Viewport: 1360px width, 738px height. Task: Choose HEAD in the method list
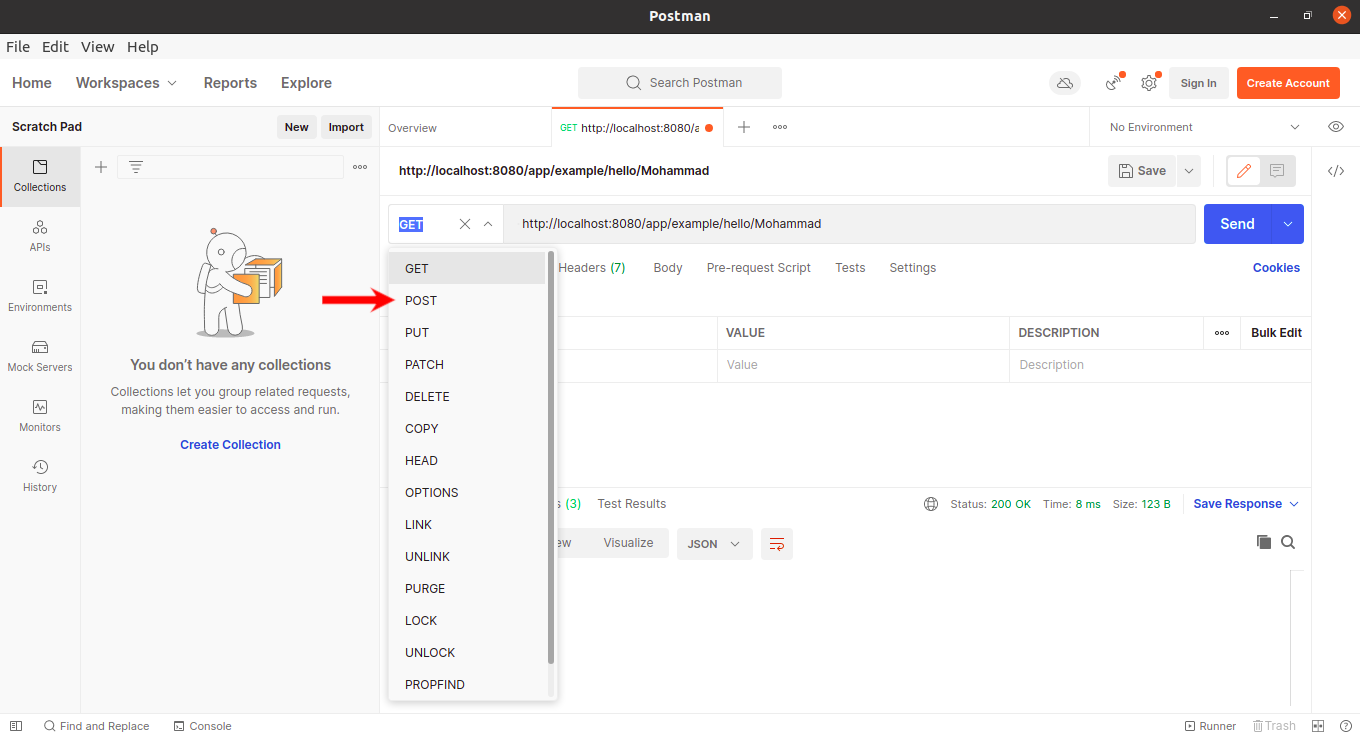point(468,460)
